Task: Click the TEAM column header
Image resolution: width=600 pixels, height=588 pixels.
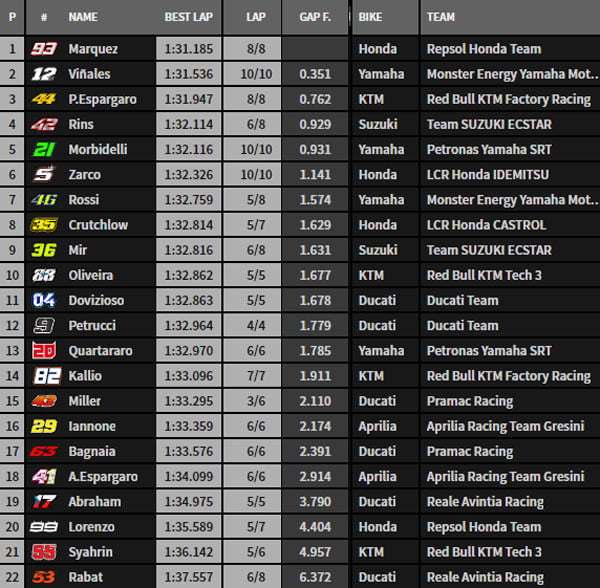Action: (x=441, y=18)
